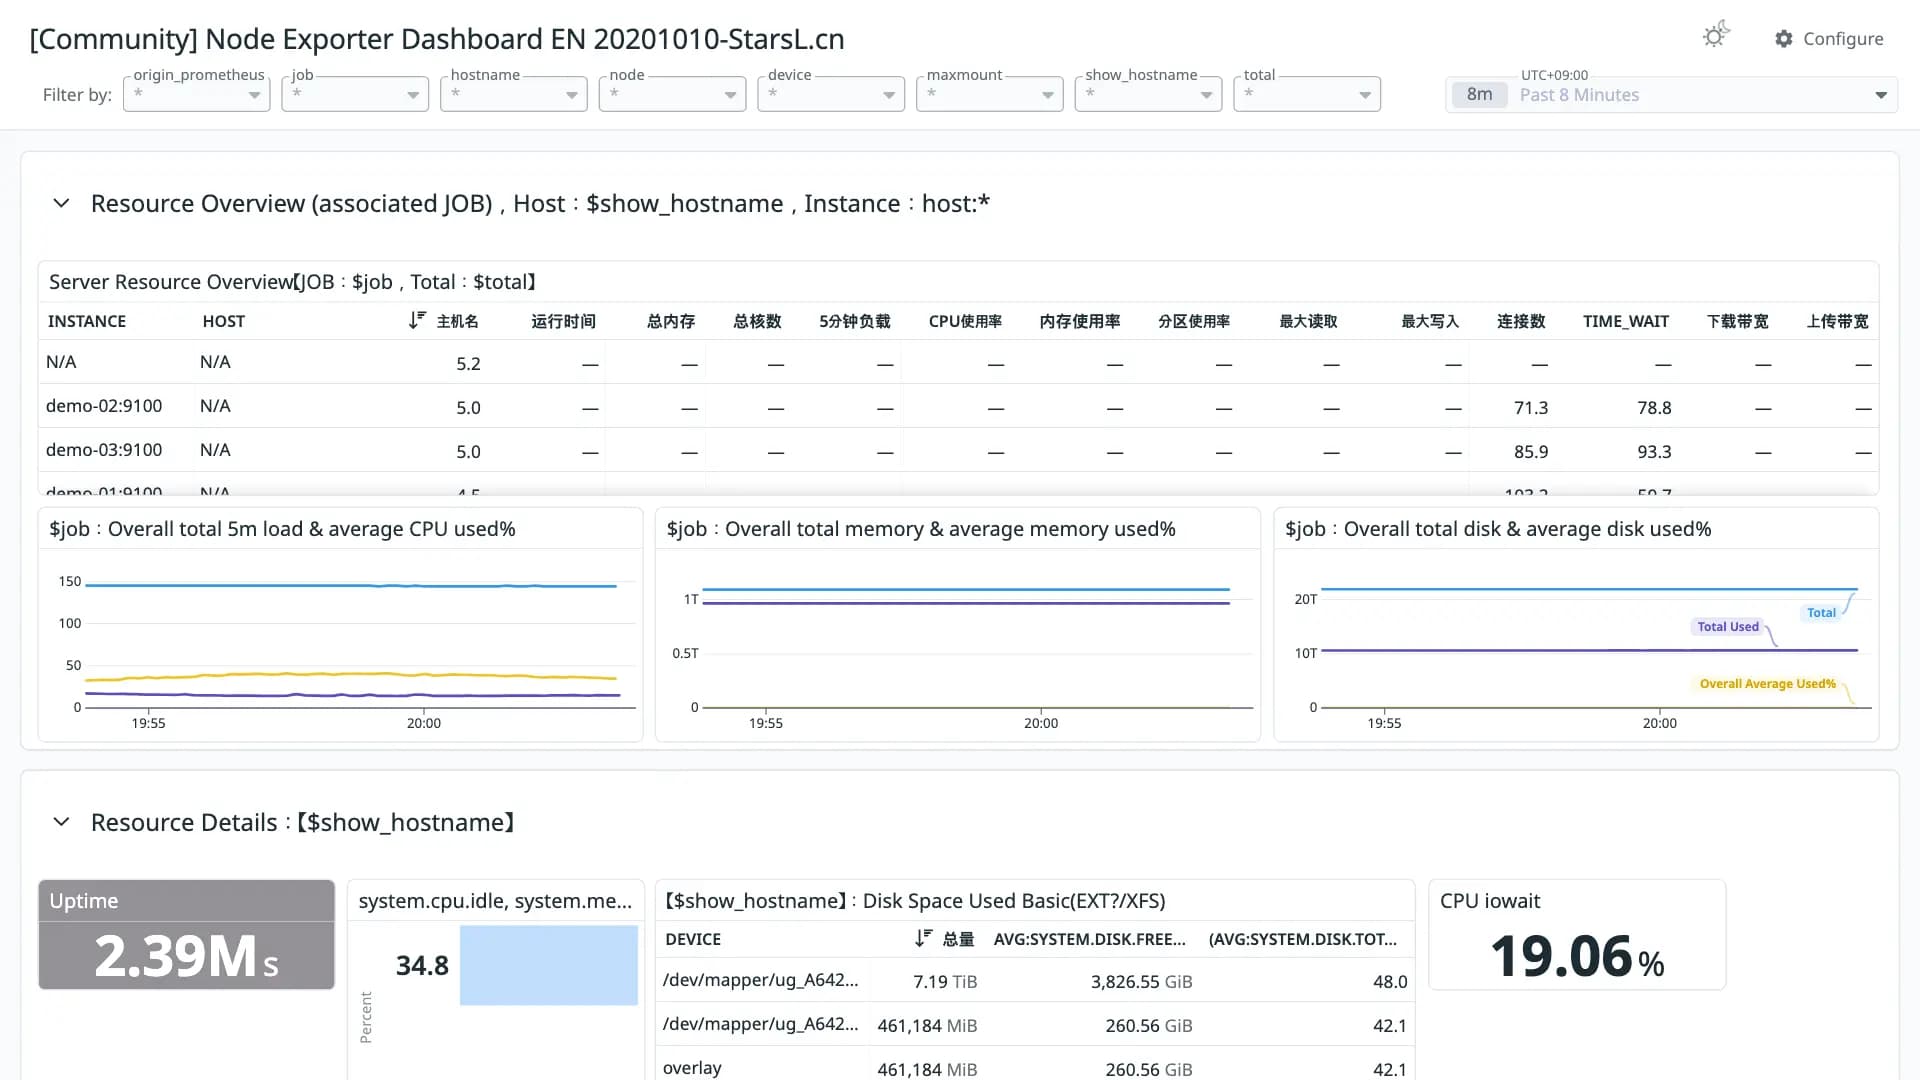Click the overlay device row
The width and height of the screenshot is (1920, 1080).
[1035, 1068]
